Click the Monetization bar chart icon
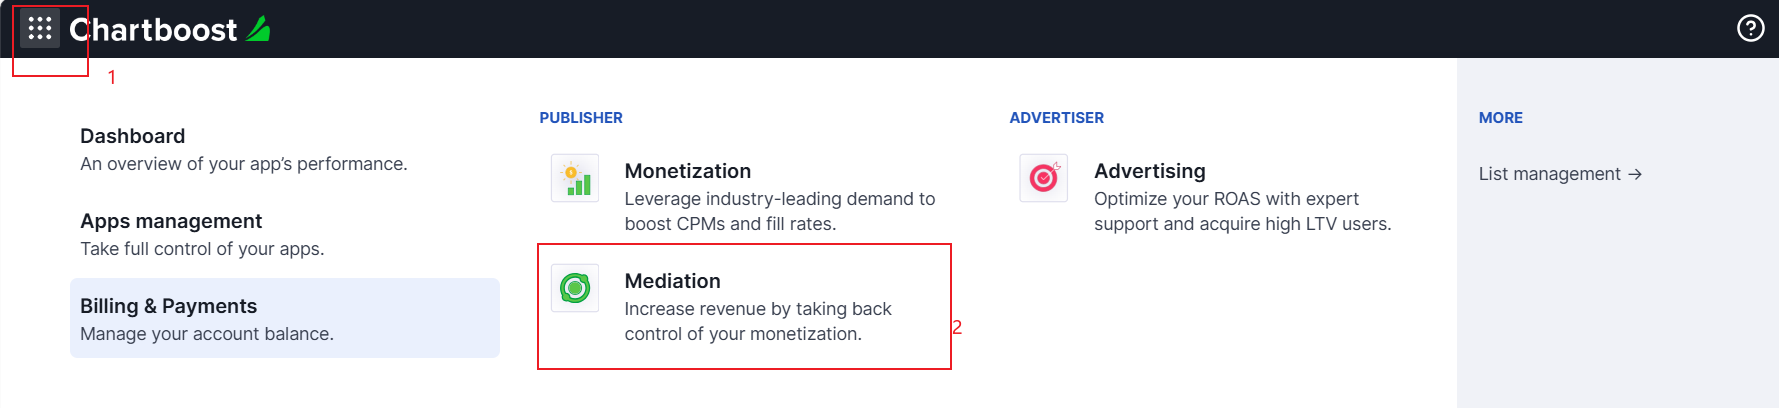This screenshot has height=408, width=1779. point(575,178)
